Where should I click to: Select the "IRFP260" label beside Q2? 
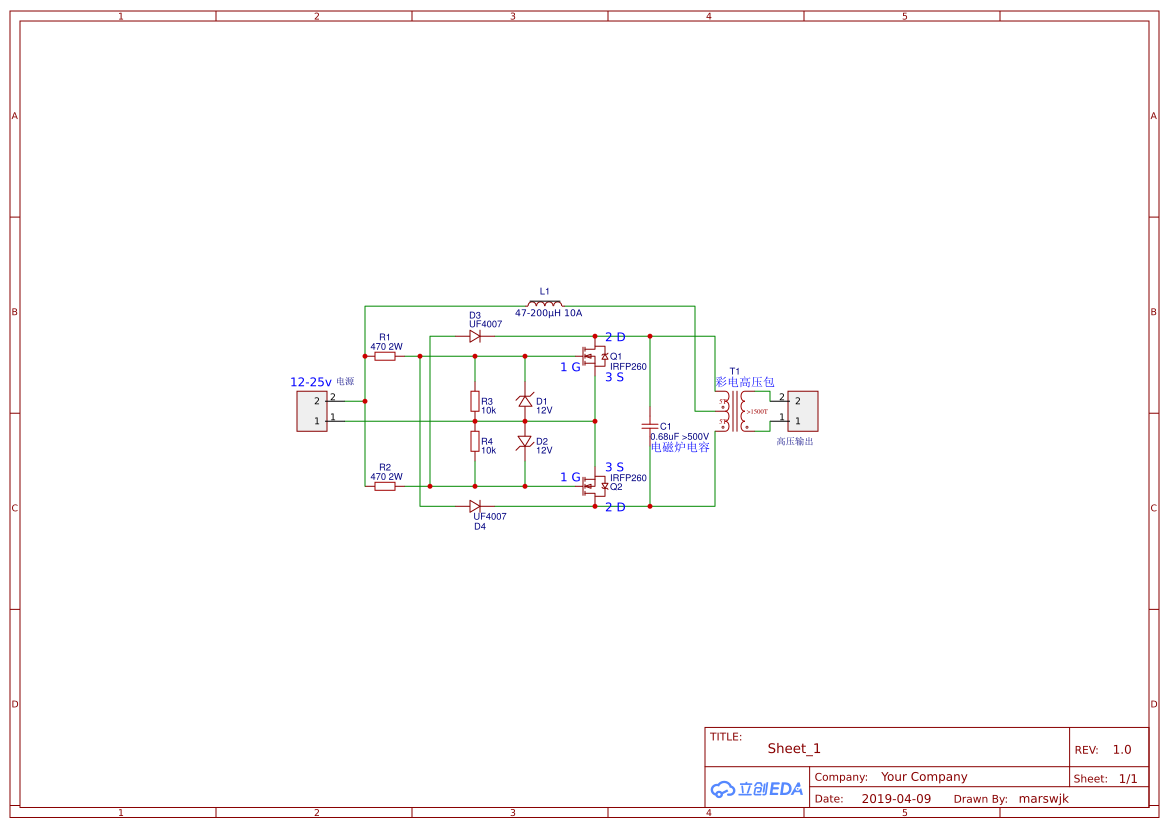point(628,478)
